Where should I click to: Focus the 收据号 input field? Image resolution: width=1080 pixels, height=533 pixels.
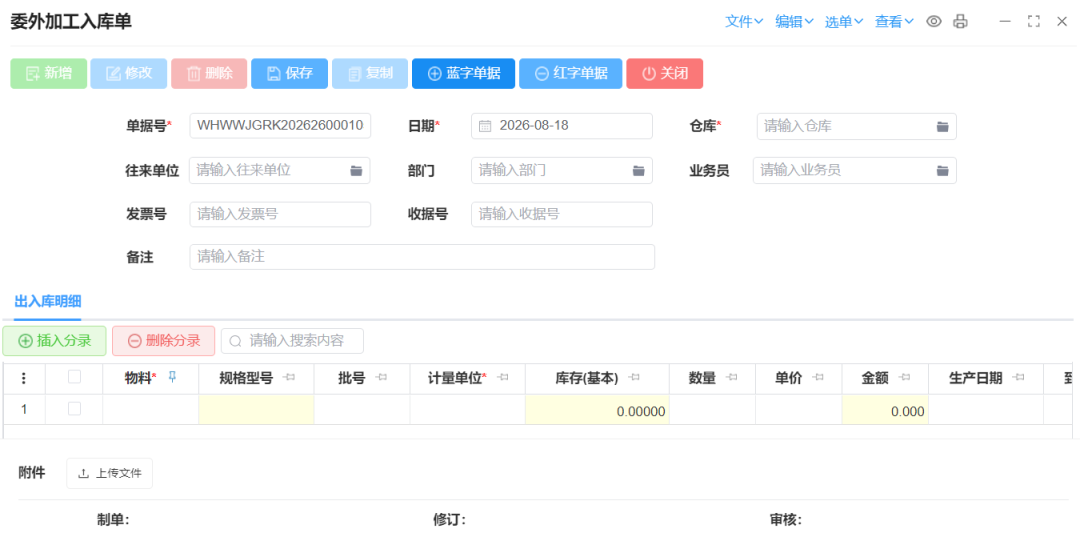pos(562,214)
